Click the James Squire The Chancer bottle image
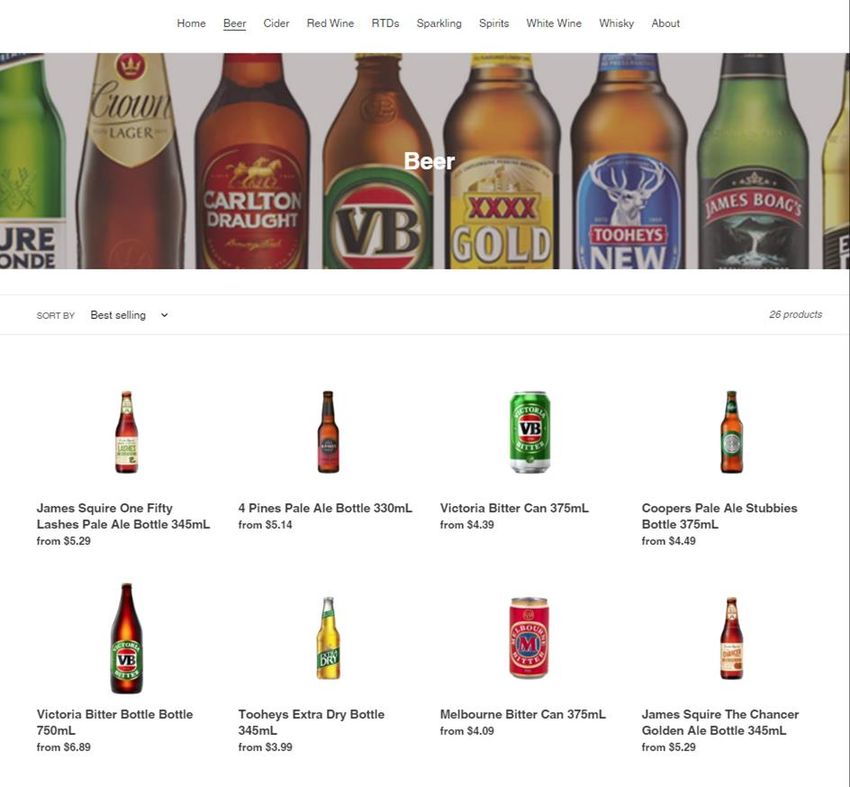Image resolution: width=850 pixels, height=787 pixels. point(732,638)
